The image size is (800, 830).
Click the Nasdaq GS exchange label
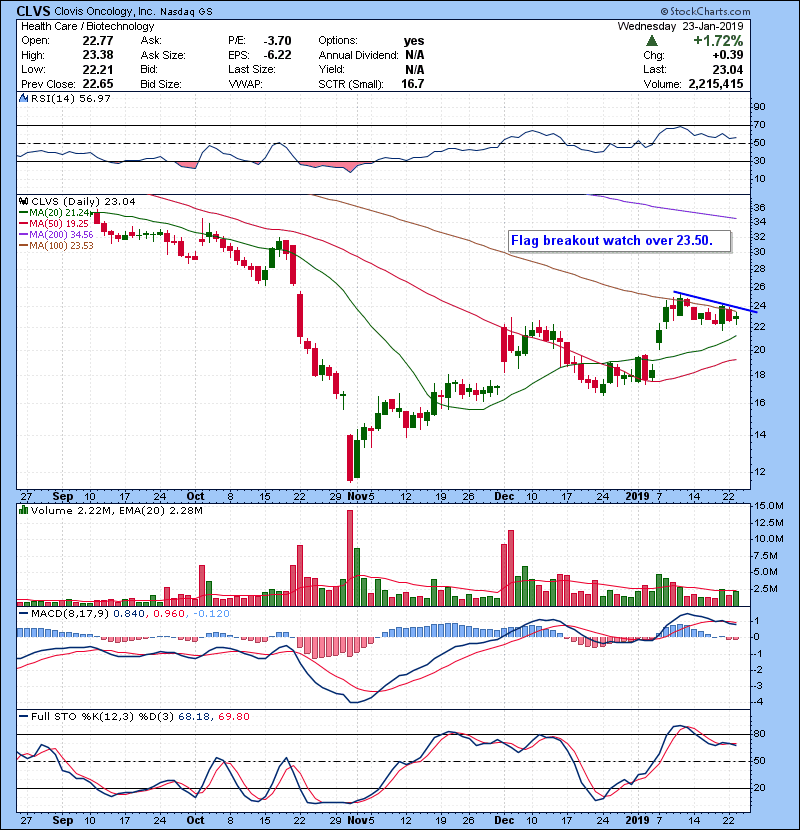point(186,12)
